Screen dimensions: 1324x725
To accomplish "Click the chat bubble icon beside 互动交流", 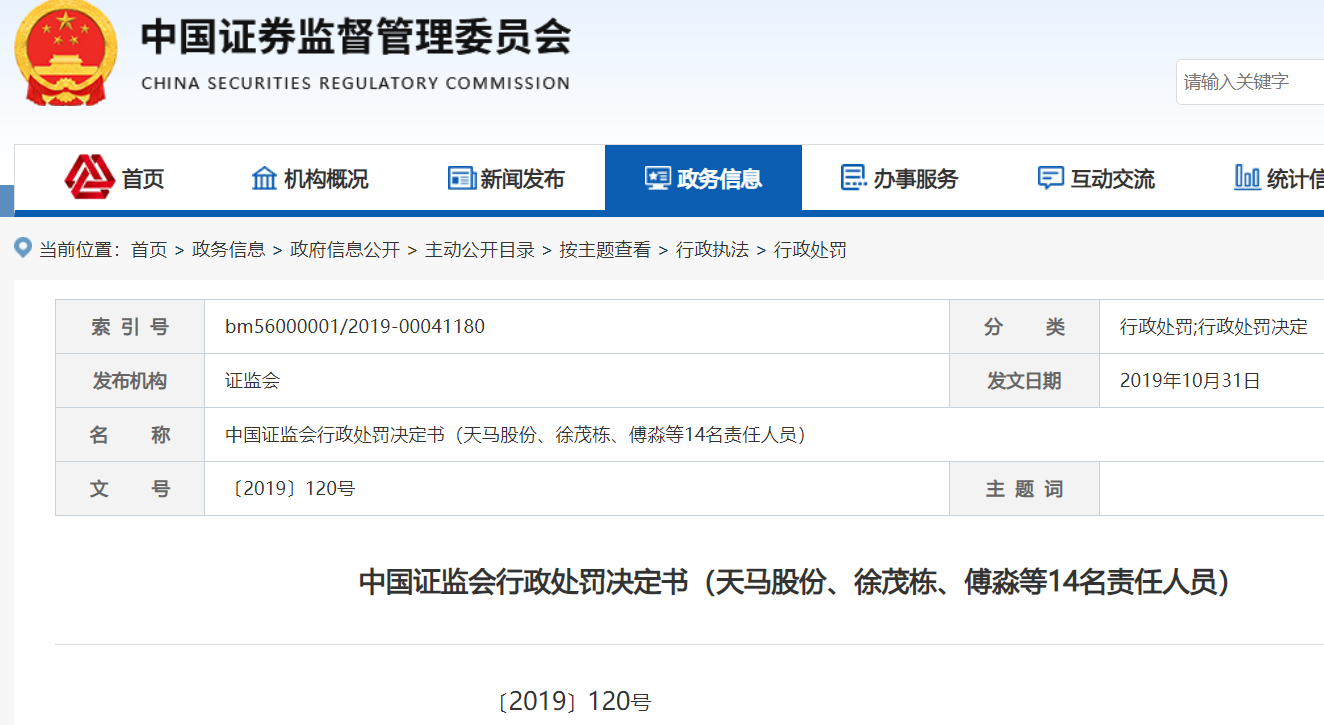I will tap(1050, 178).
